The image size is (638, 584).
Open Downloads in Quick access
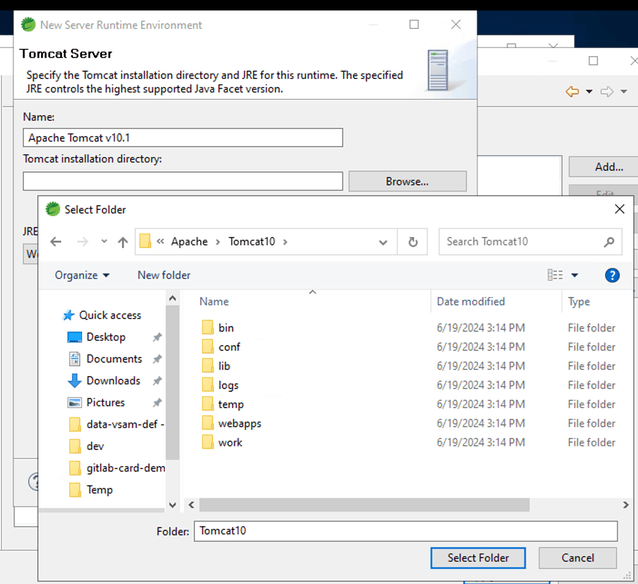click(x=113, y=381)
